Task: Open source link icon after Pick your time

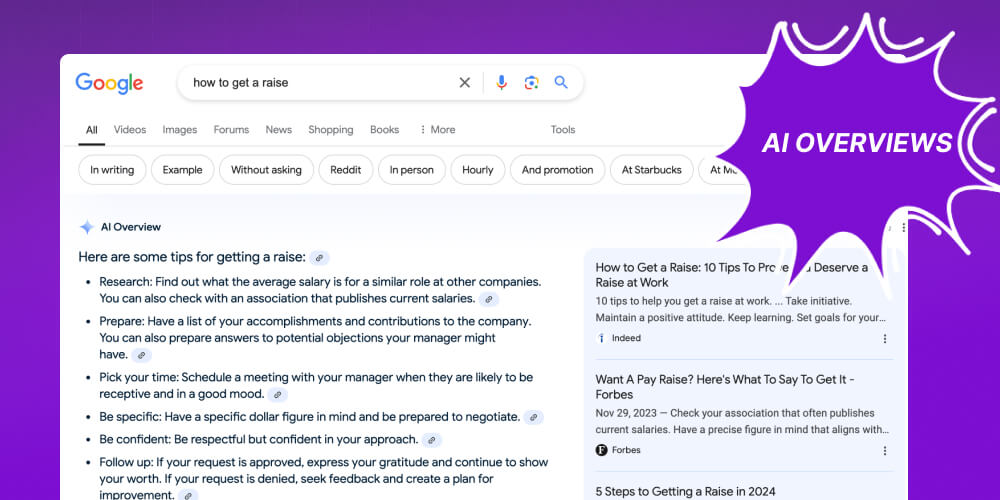Action: click(x=277, y=395)
